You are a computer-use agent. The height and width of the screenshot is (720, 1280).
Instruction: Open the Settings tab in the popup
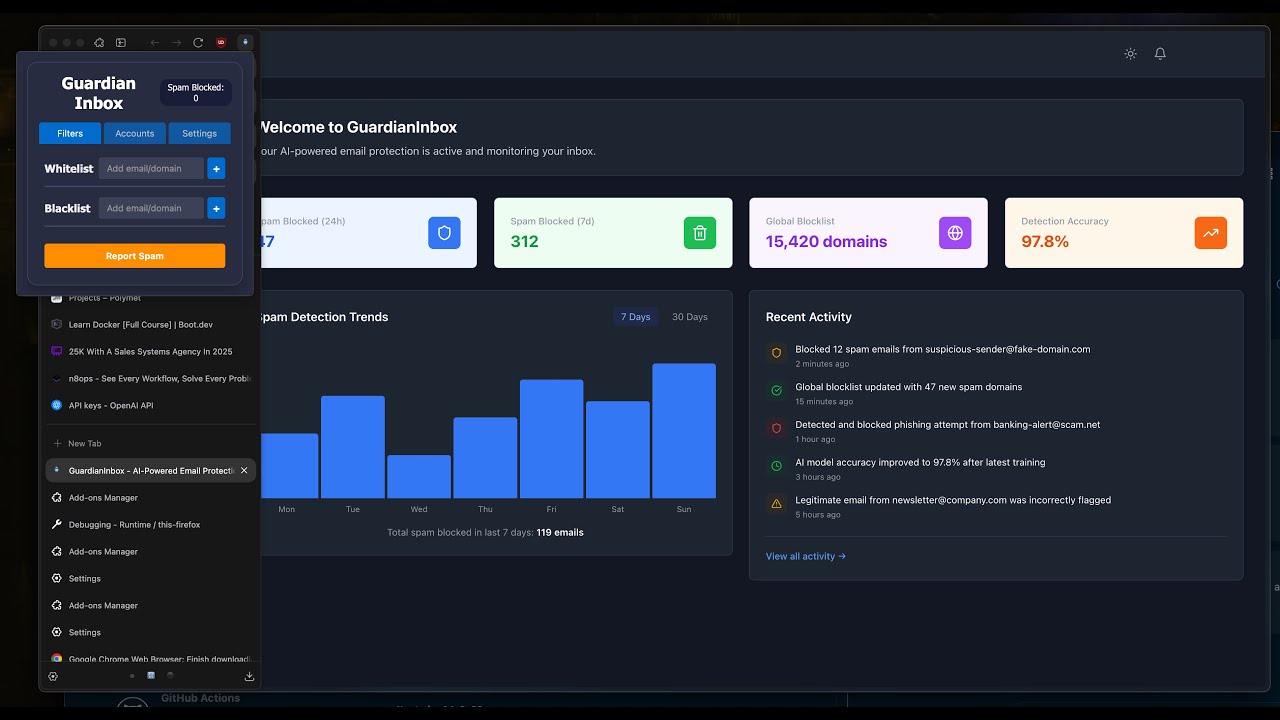[x=200, y=133]
